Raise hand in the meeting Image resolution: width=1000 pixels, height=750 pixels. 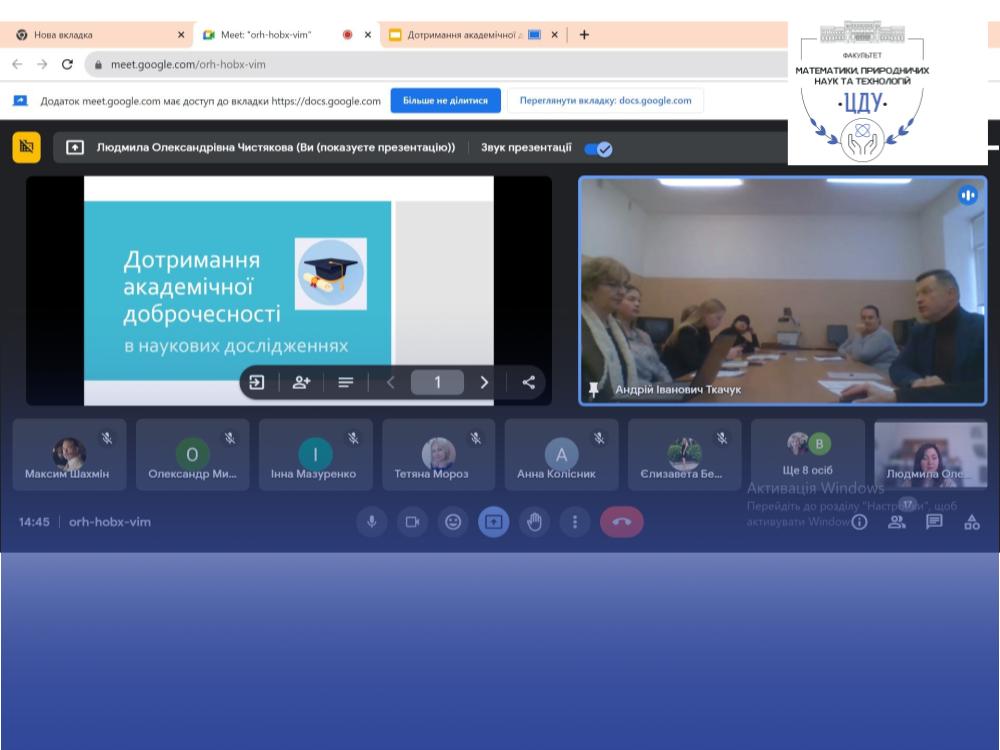(x=534, y=522)
